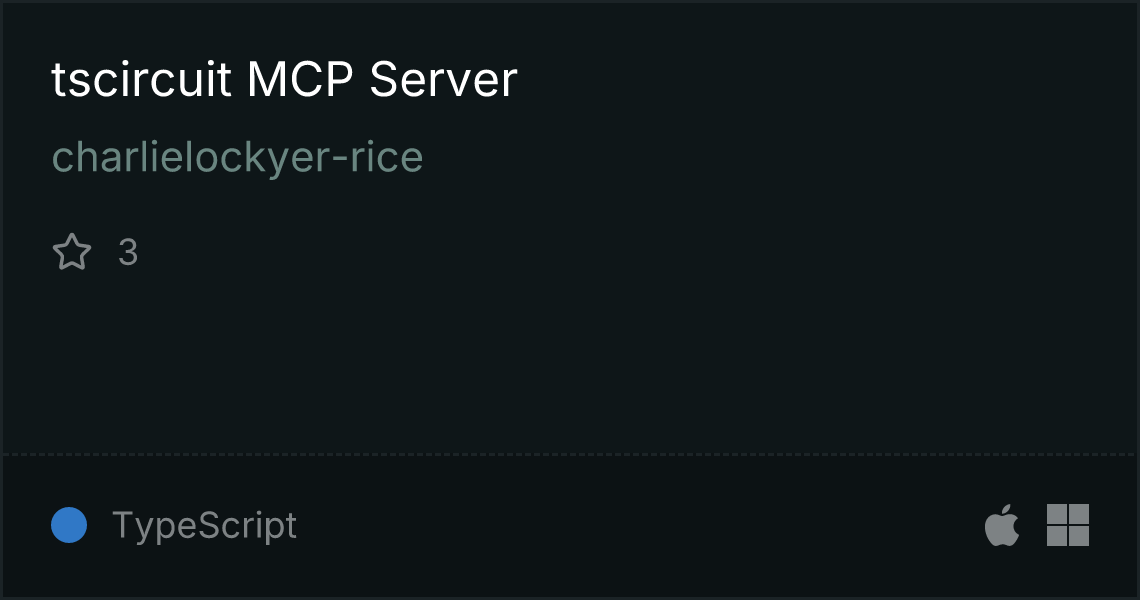Click the dashed divider above the footer

[569, 455]
